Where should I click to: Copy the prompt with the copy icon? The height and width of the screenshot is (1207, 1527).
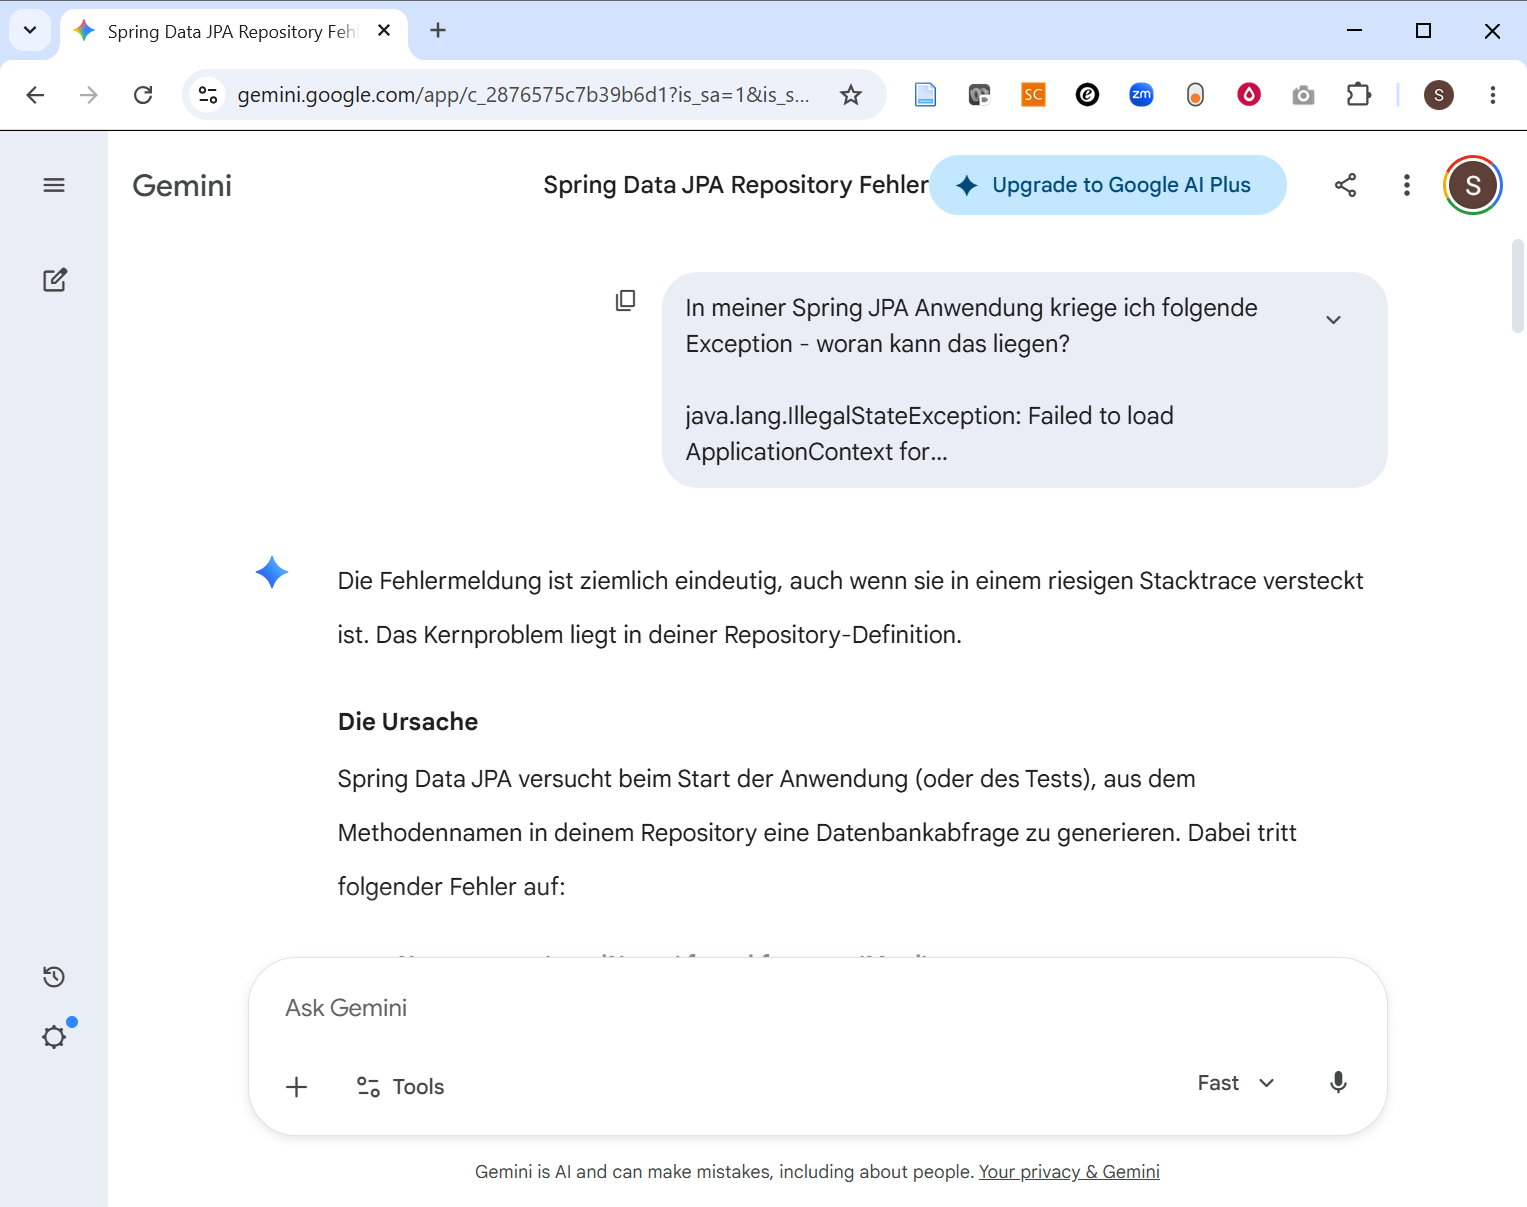click(x=626, y=300)
